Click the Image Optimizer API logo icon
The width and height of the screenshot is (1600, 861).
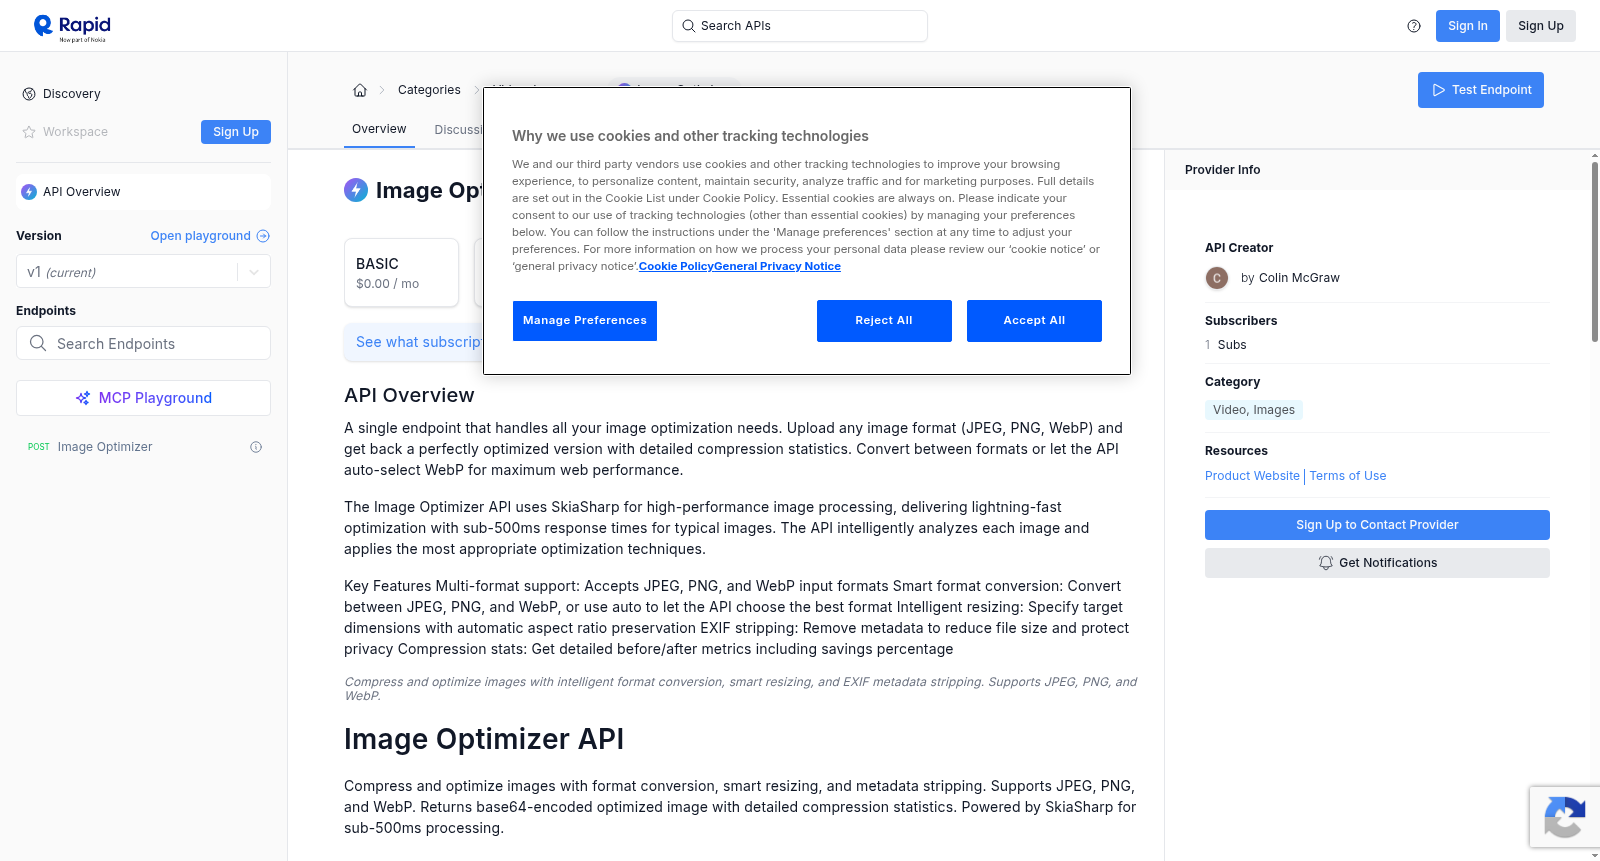[356, 189]
